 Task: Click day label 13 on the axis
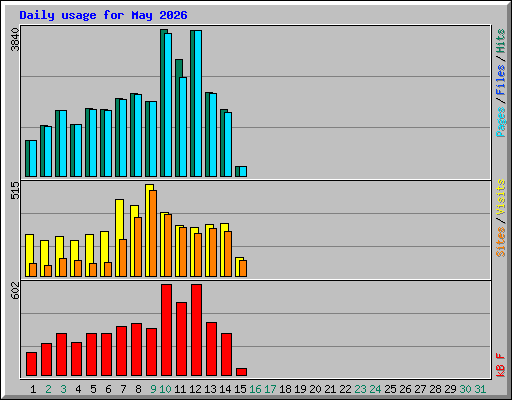tap(210, 389)
